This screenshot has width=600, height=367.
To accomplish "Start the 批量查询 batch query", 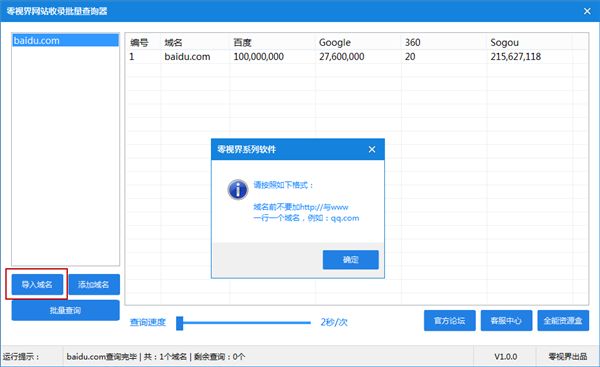I will (65, 310).
